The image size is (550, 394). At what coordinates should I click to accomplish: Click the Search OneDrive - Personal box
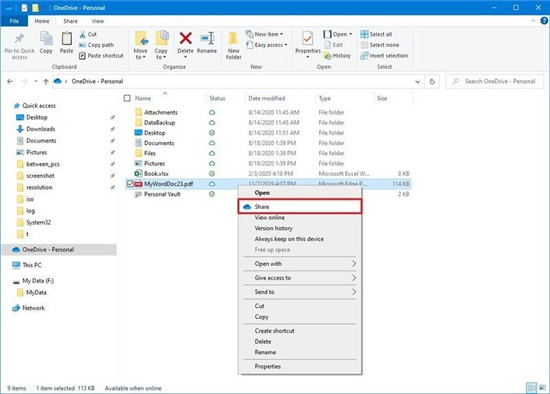(x=495, y=81)
